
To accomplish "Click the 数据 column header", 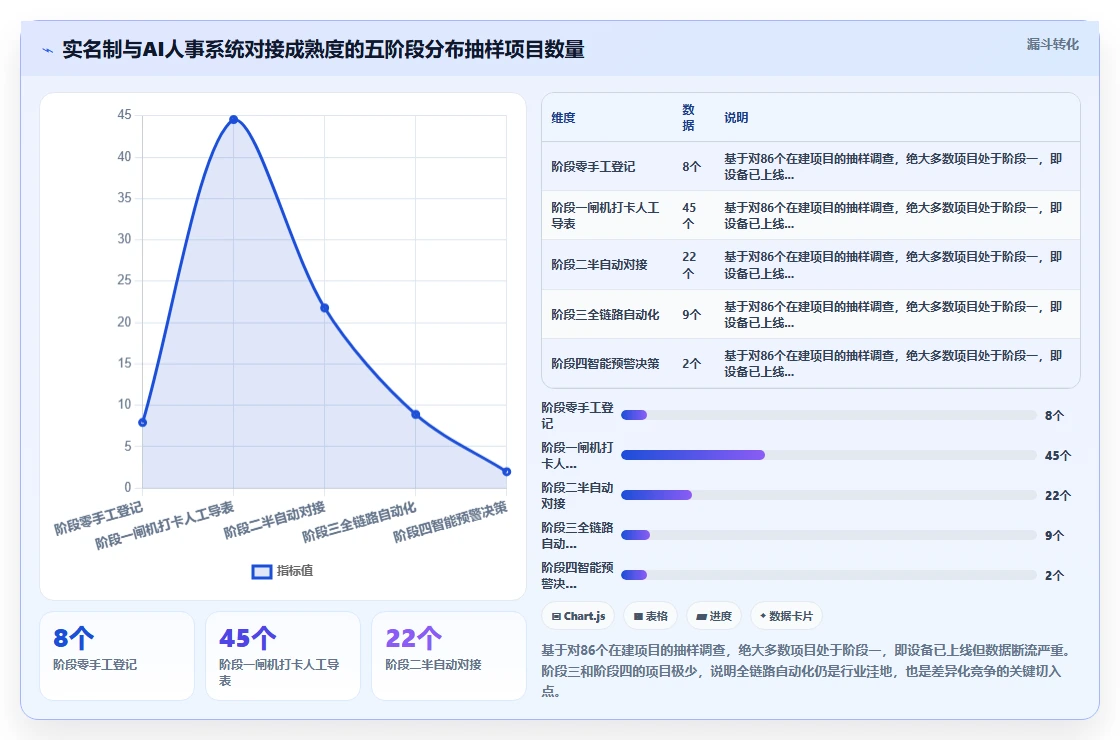I will [x=689, y=117].
